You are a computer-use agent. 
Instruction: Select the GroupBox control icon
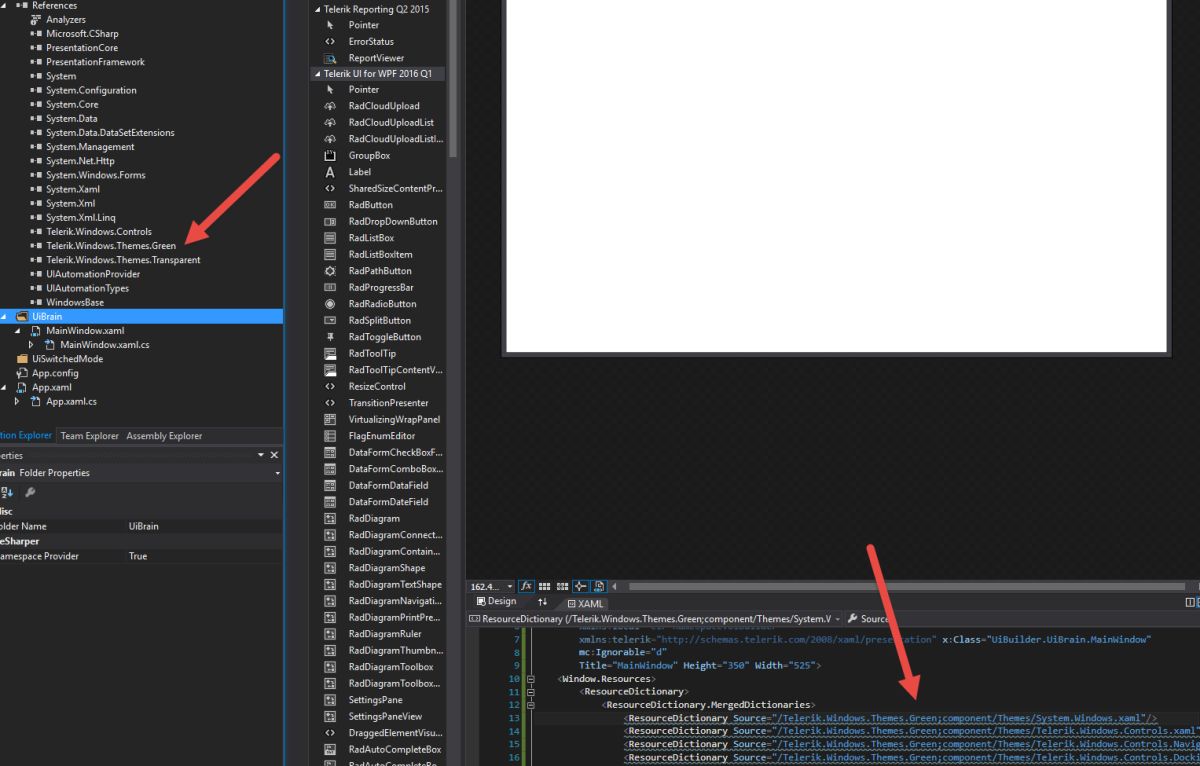[x=330, y=155]
